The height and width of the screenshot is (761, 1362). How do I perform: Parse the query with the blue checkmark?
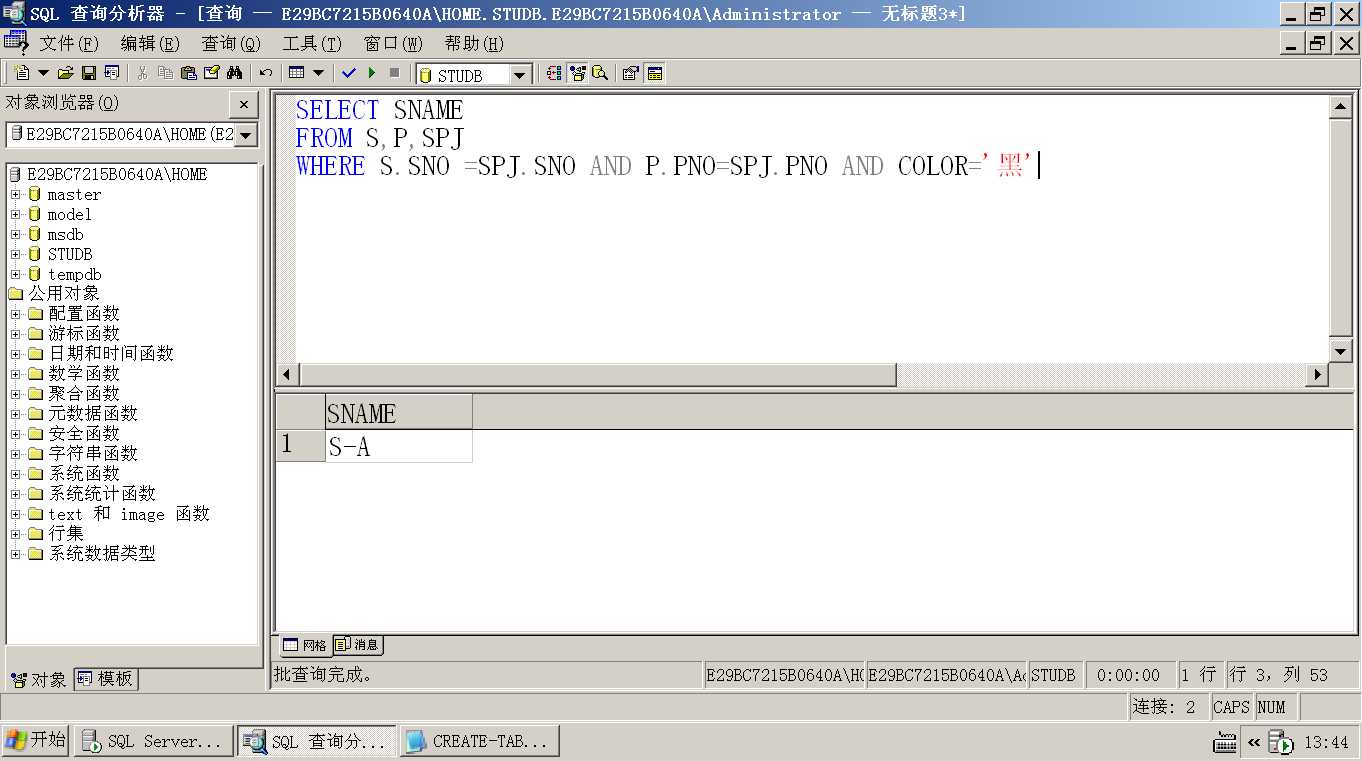[x=349, y=73]
